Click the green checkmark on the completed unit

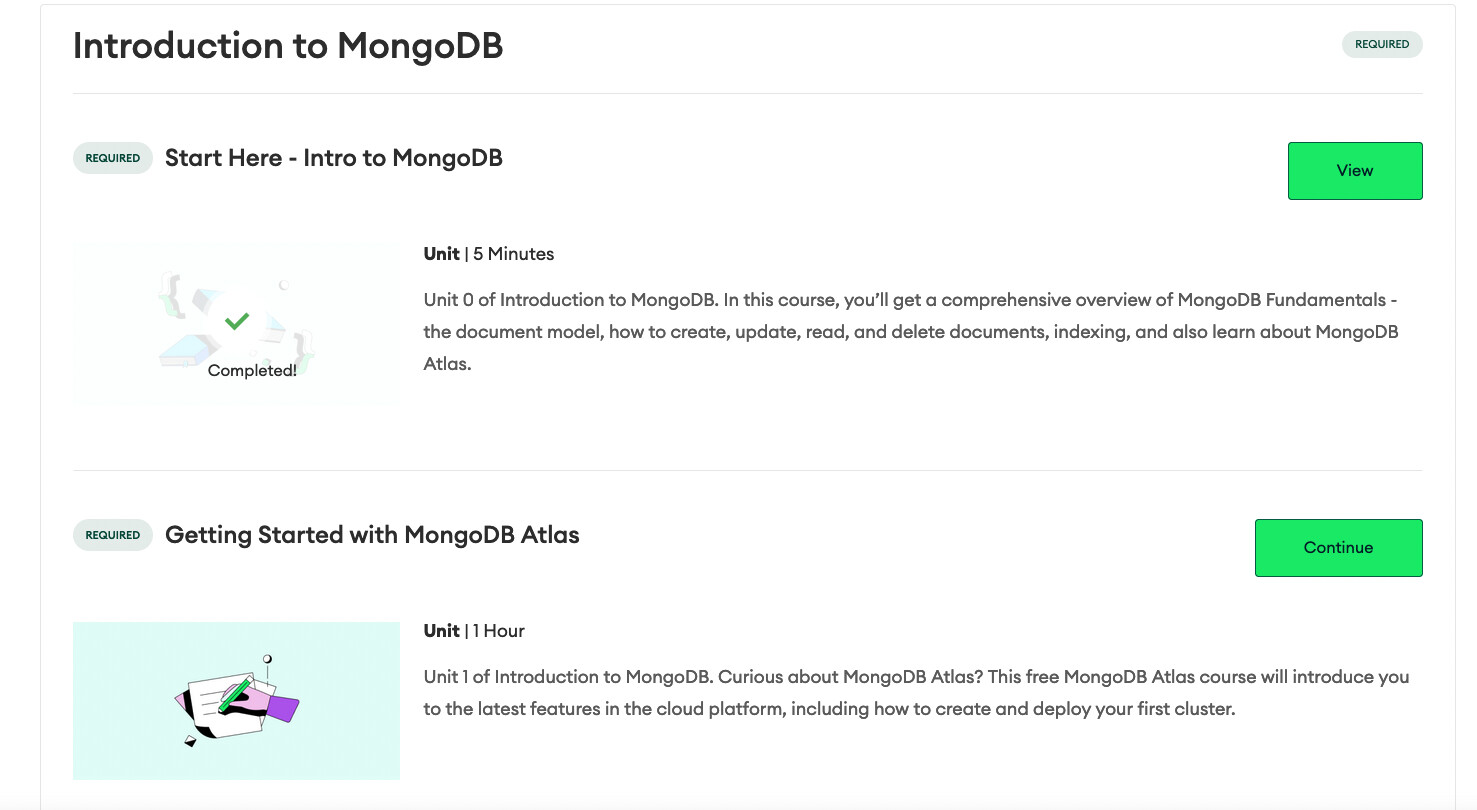pyautogui.click(x=237, y=321)
